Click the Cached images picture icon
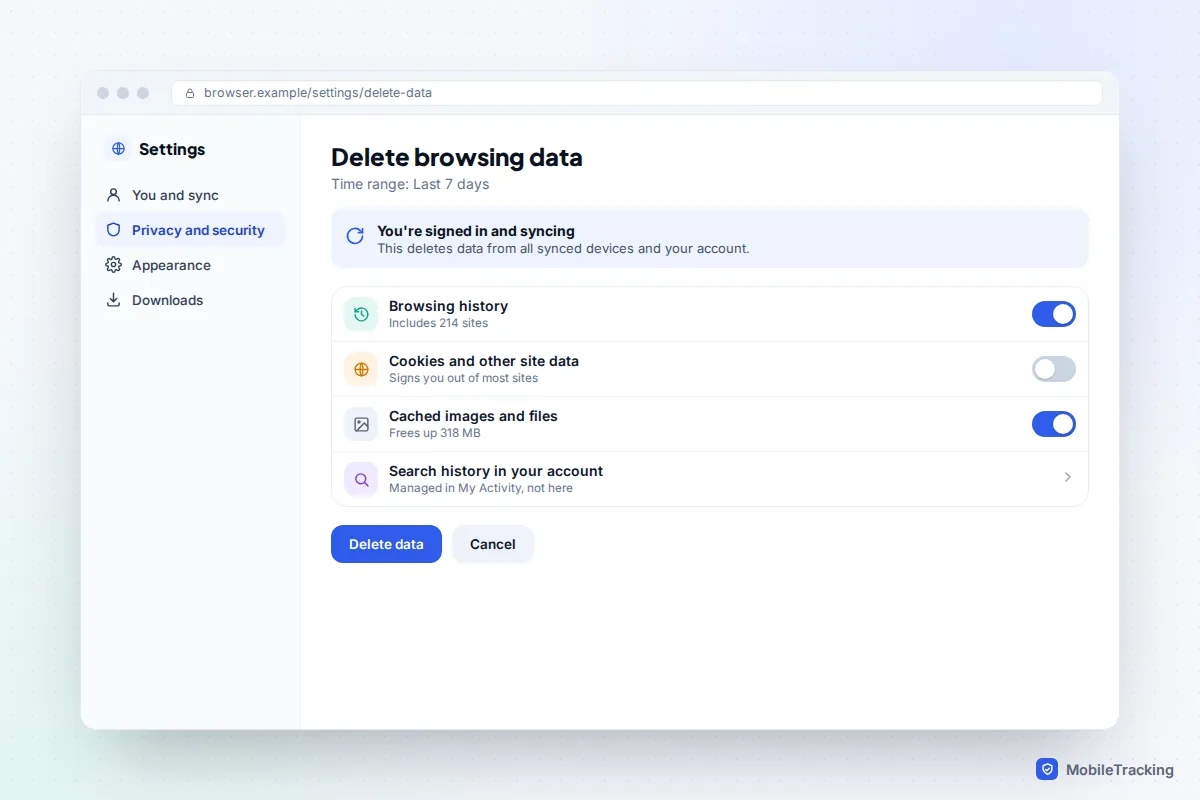This screenshot has height=800, width=1200. tap(361, 424)
